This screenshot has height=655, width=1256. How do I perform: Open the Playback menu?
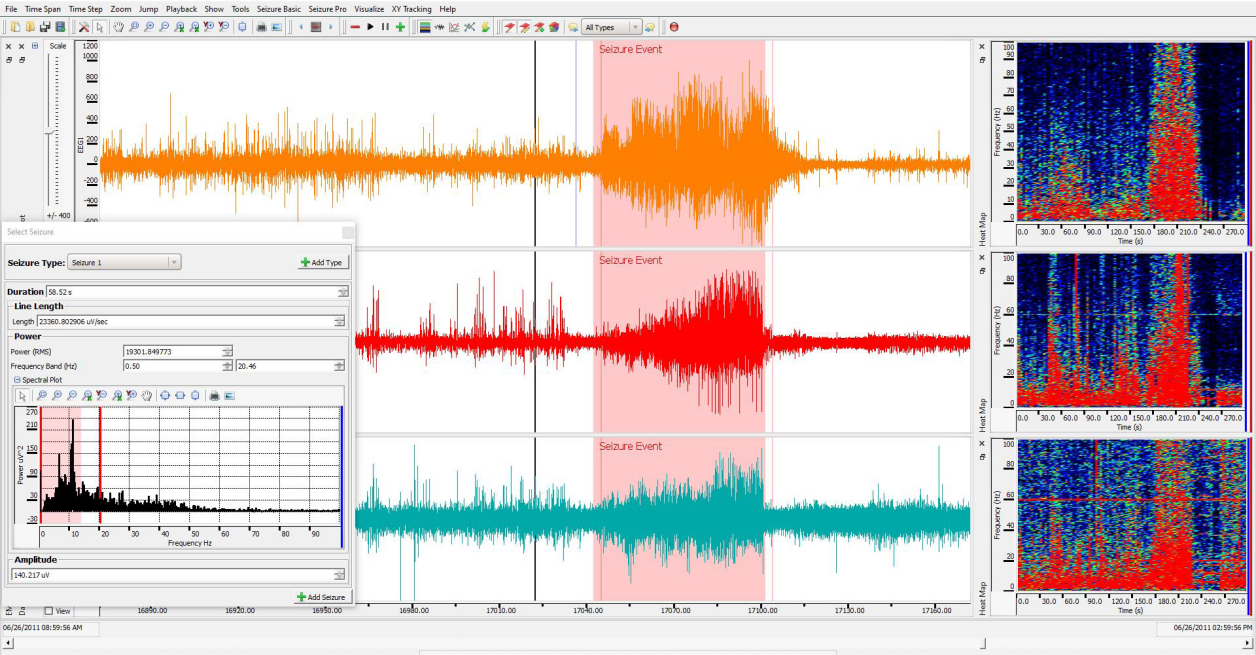182,9
